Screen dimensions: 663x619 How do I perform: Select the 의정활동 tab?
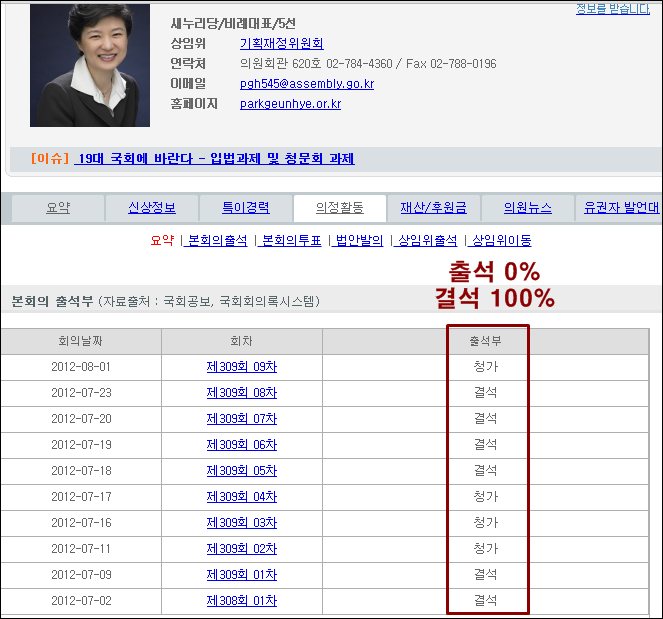pos(339,208)
